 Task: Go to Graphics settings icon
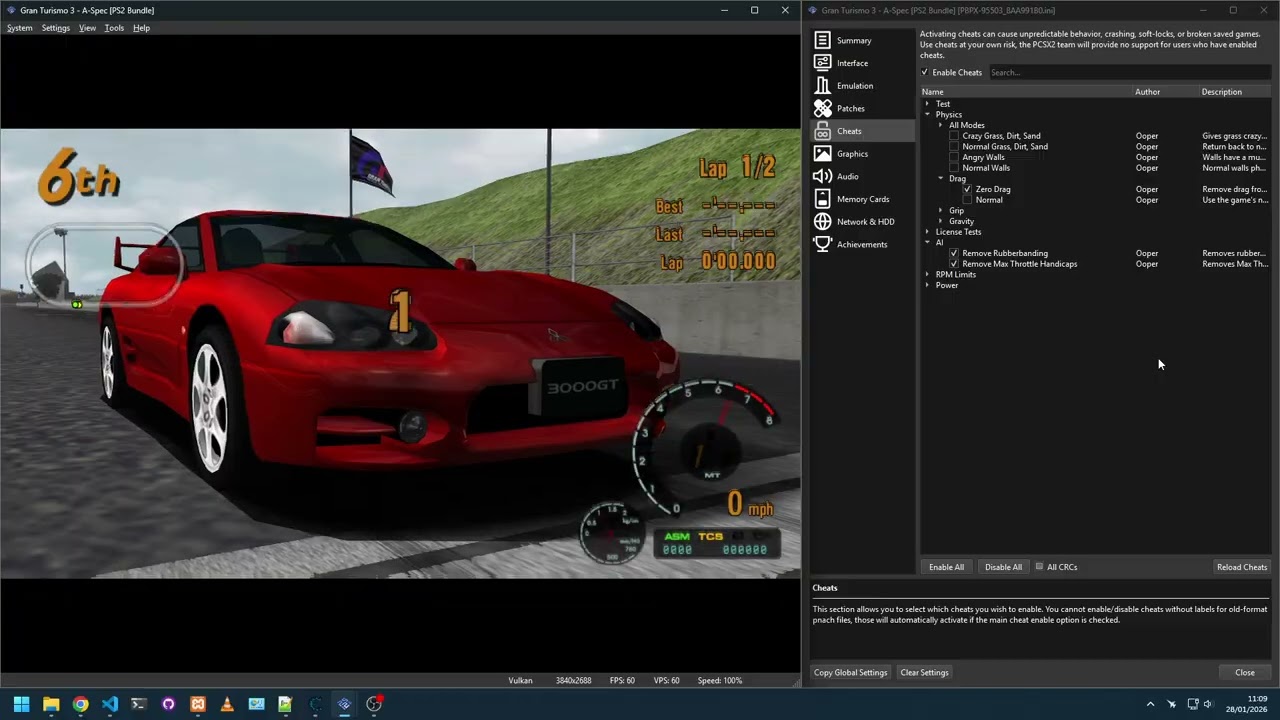(x=822, y=154)
